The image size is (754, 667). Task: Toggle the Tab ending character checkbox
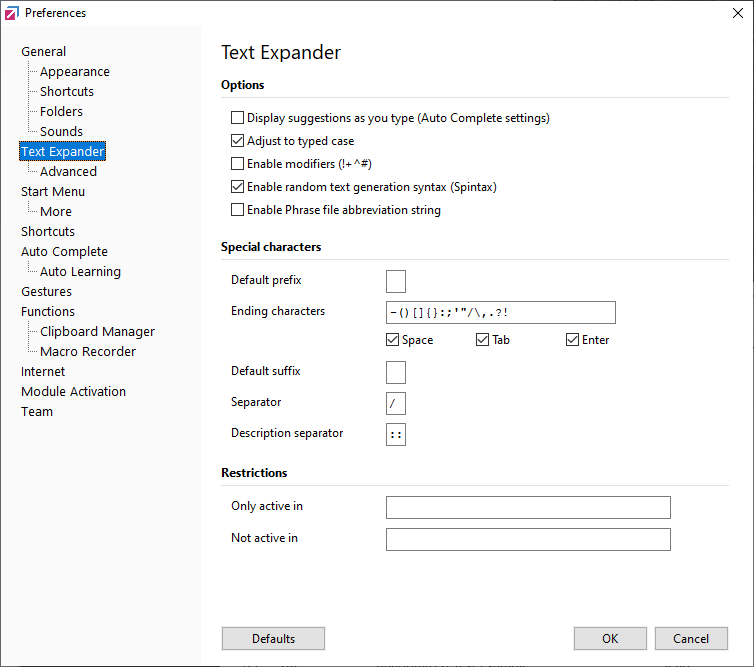tap(483, 340)
